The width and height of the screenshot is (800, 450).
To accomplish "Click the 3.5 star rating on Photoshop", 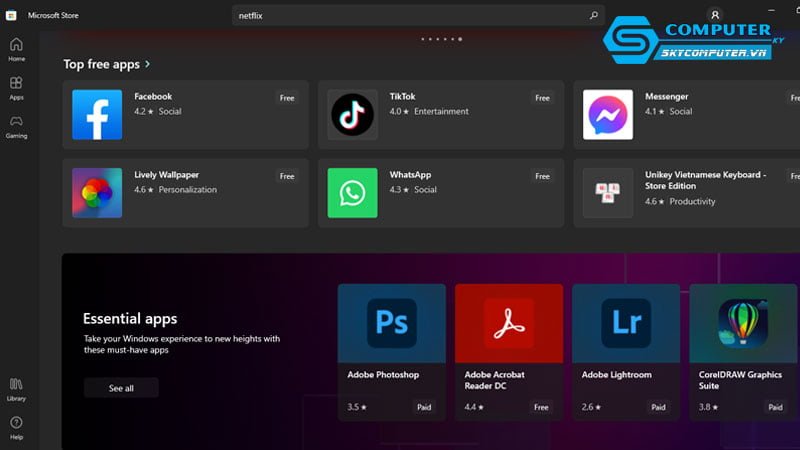I will click(x=357, y=407).
